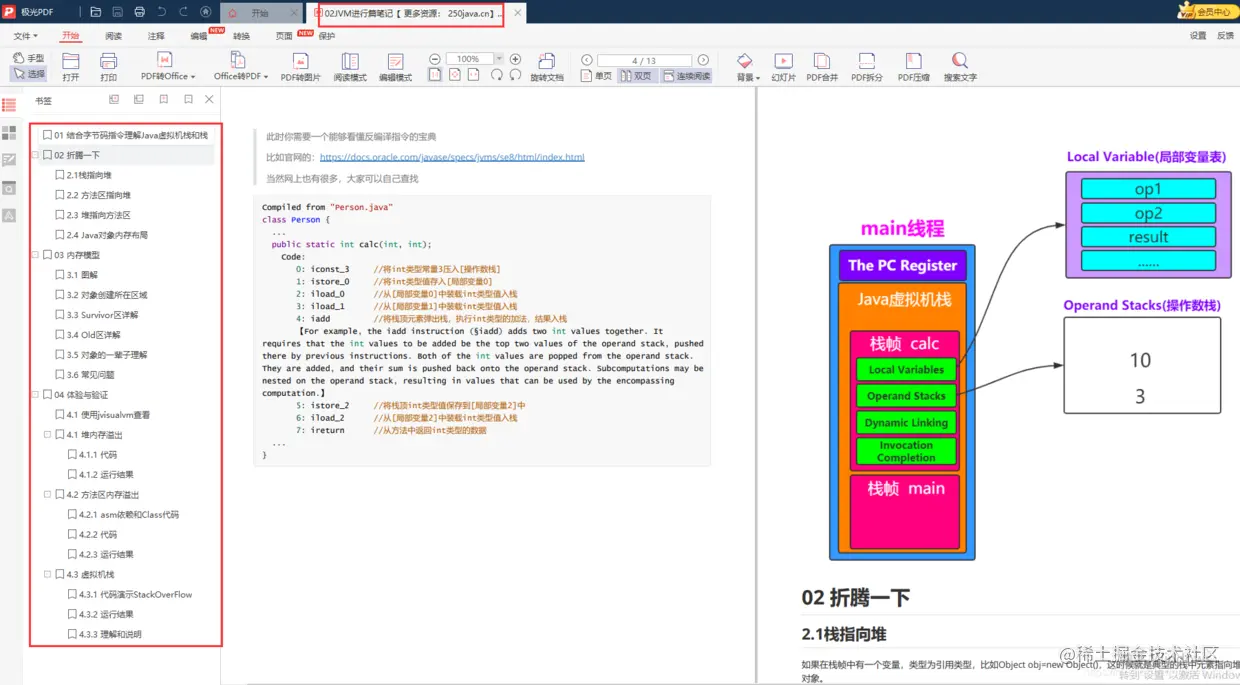Image resolution: width=1240 pixels, height=685 pixels.
Task: Zoom out with the minus icon
Action: click(435, 59)
